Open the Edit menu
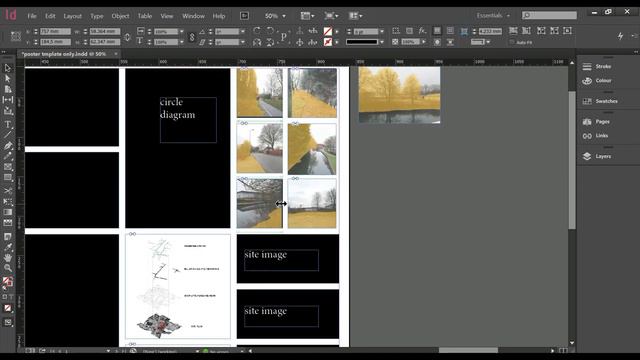This screenshot has width=640, height=360. [x=50, y=16]
